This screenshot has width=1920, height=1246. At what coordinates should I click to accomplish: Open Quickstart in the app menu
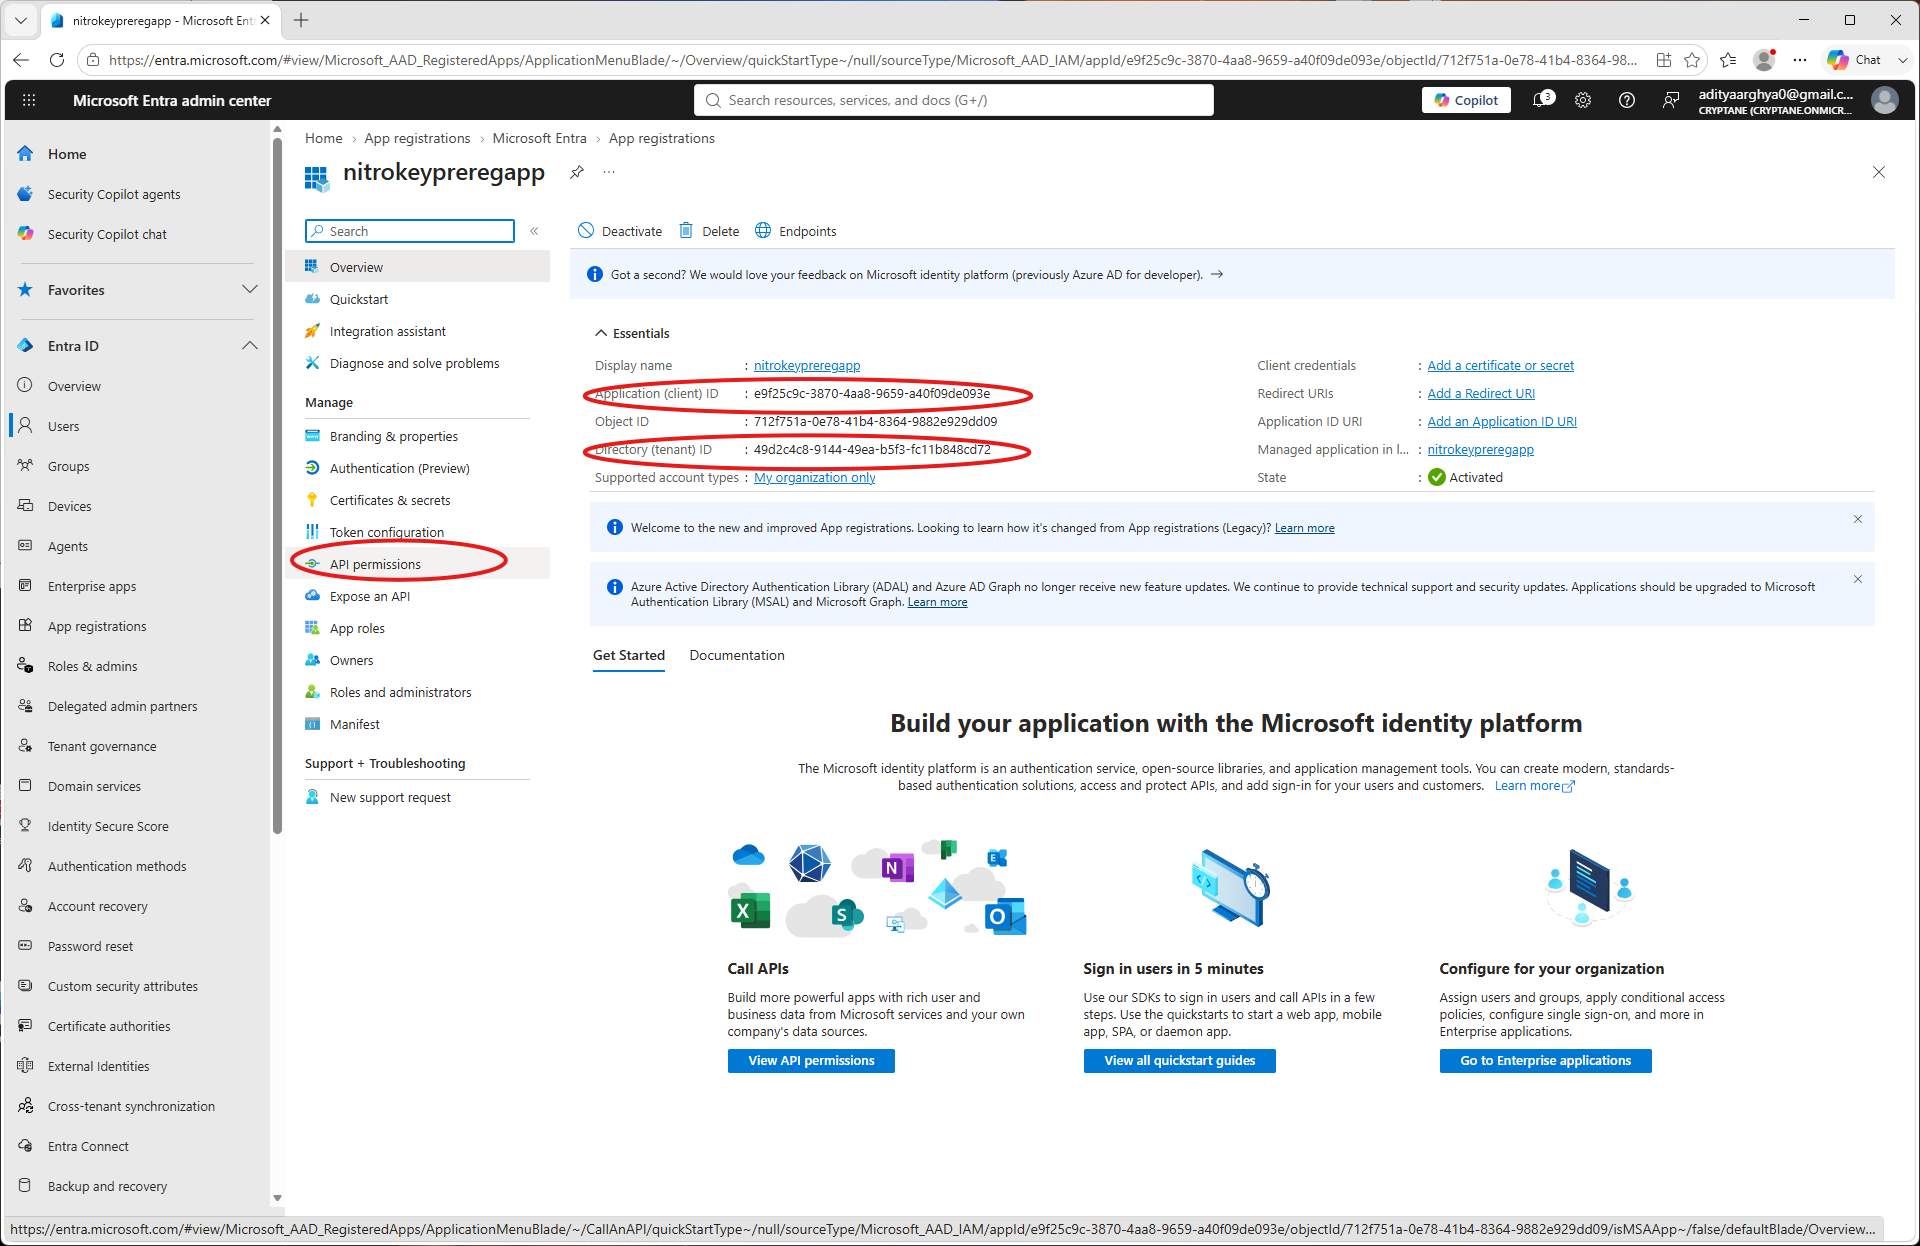point(359,299)
